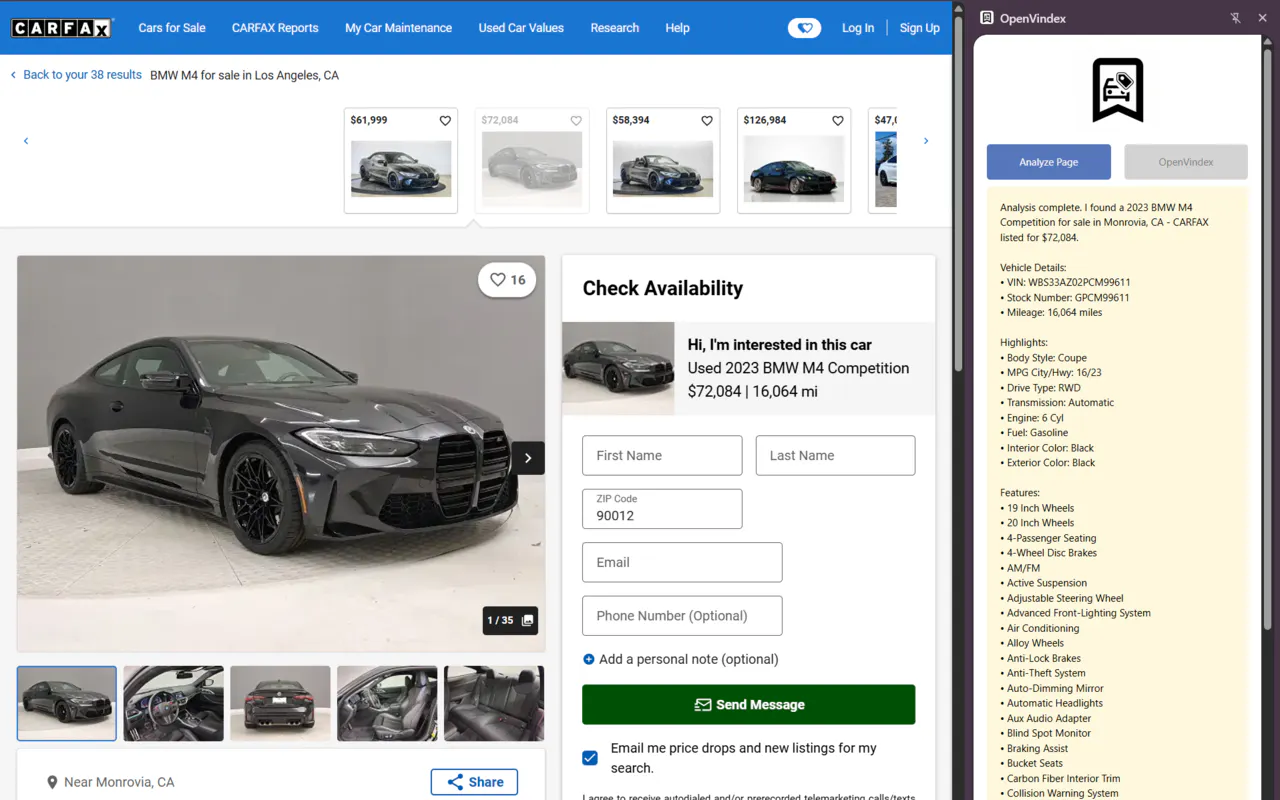
Task: Click the 'Check Availability' heading
Action: tap(663, 288)
